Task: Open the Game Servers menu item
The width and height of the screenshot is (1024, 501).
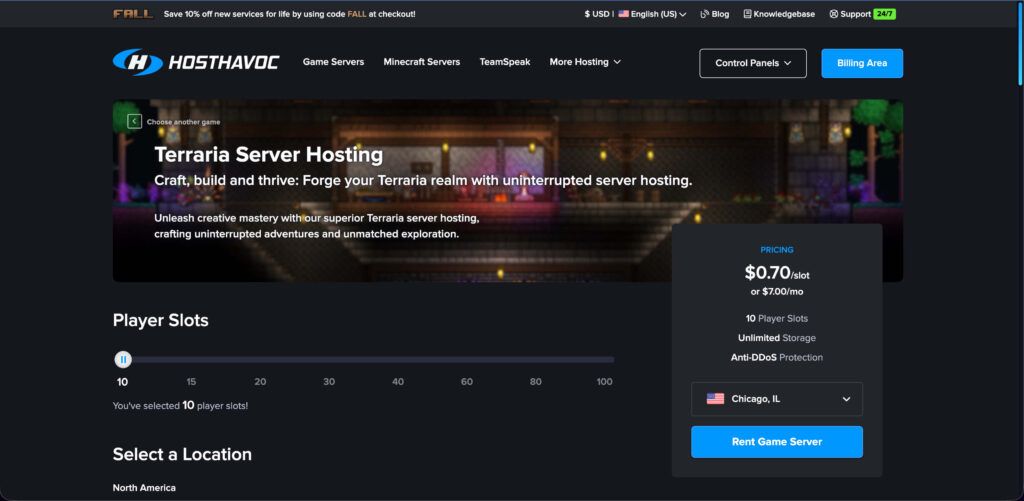Action: [x=333, y=62]
